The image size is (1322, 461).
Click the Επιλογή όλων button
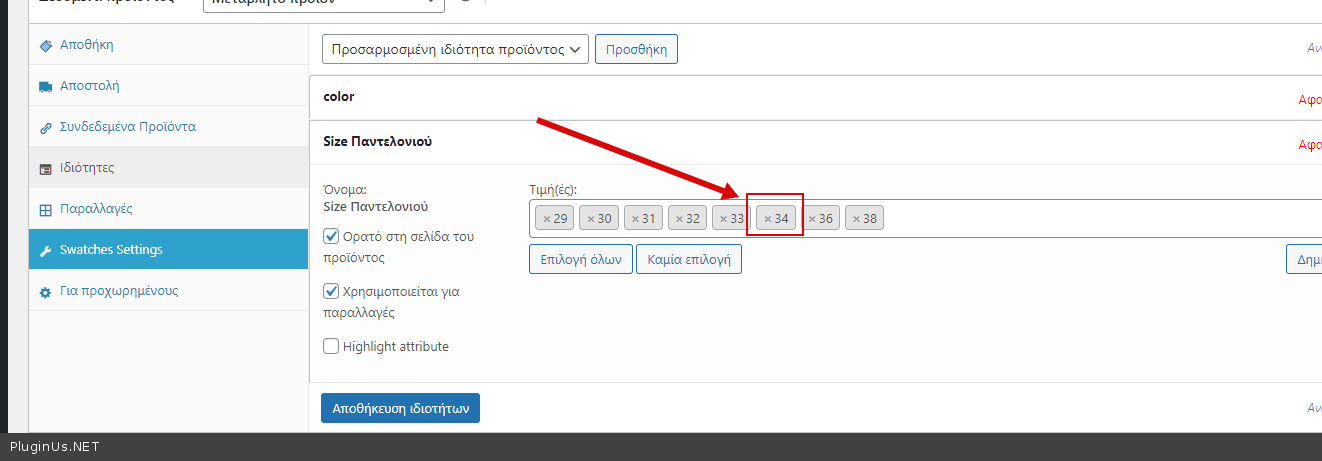click(x=581, y=260)
